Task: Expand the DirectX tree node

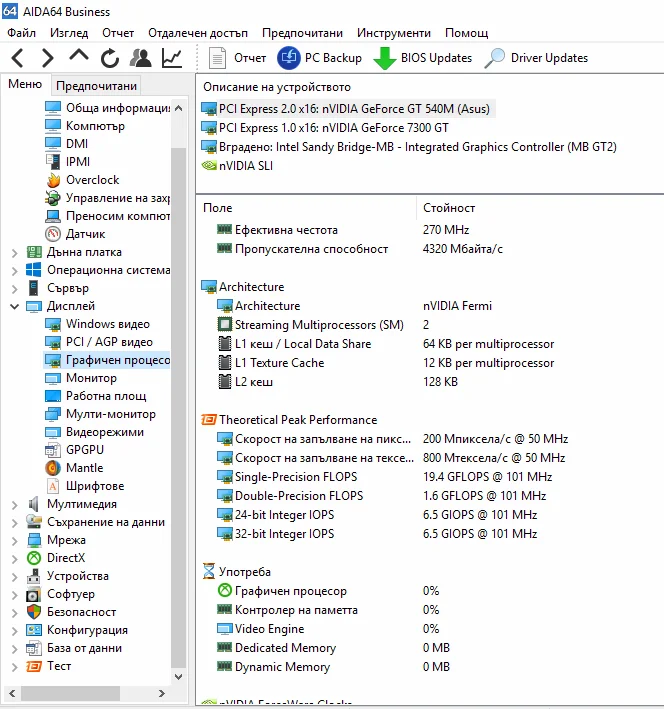Action: [x=14, y=559]
